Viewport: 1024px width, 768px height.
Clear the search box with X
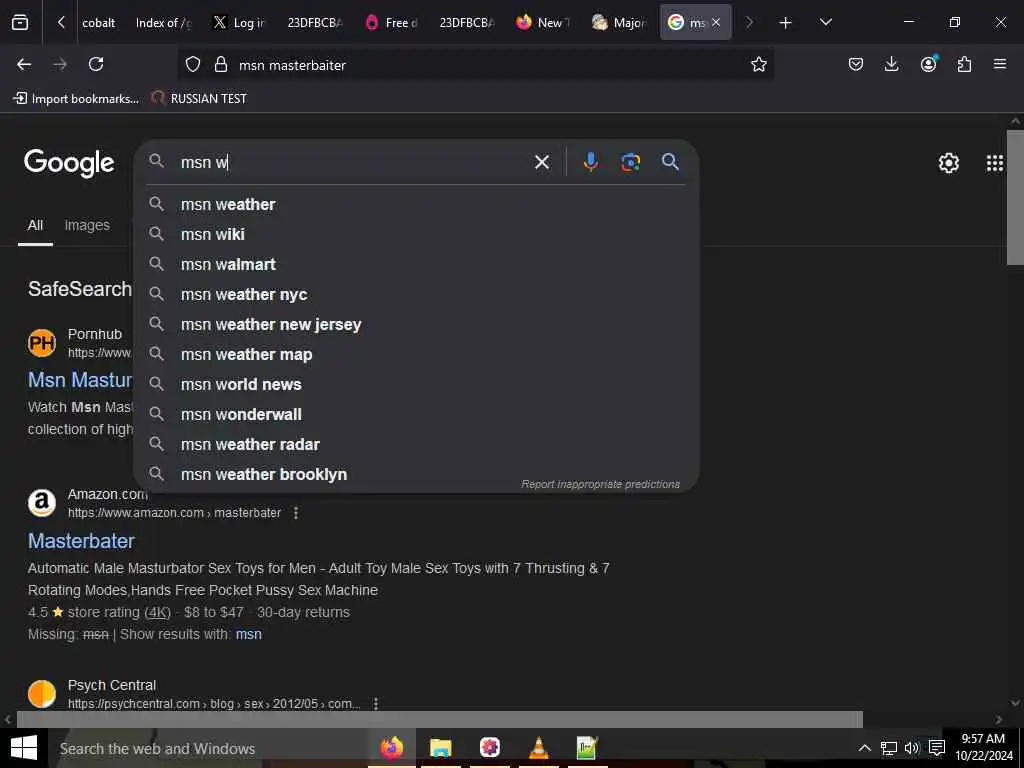click(x=541, y=162)
